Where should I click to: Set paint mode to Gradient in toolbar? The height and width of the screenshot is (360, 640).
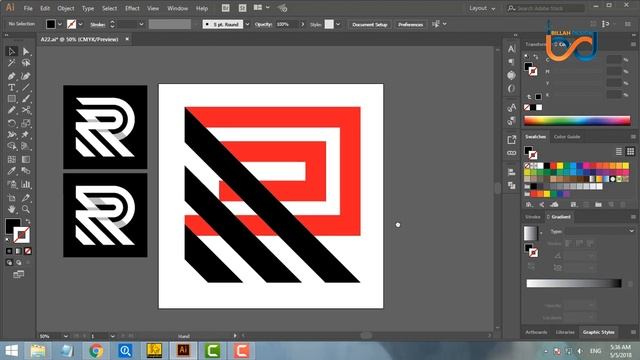tap(18, 251)
